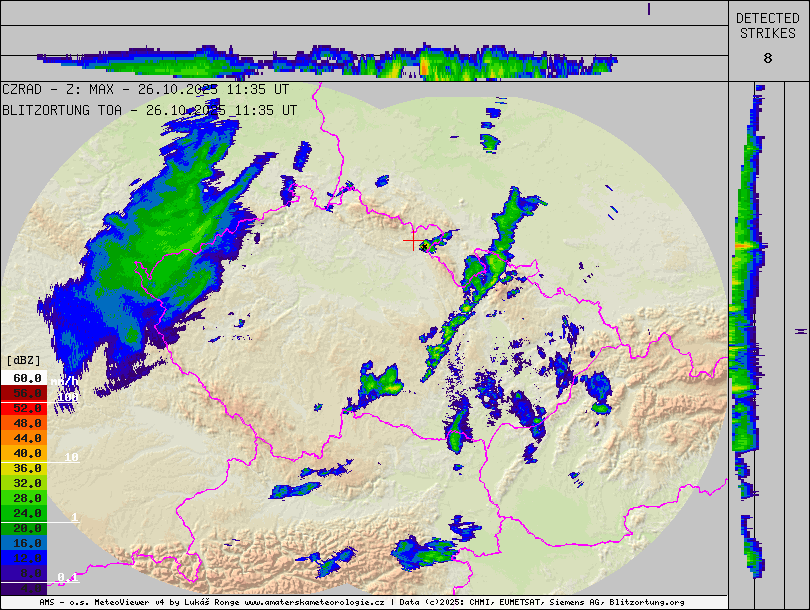Choose the 16.0 dBZ blue legend swatch
The width and height of the screenshot is (810, 610).
coord(25,543)
